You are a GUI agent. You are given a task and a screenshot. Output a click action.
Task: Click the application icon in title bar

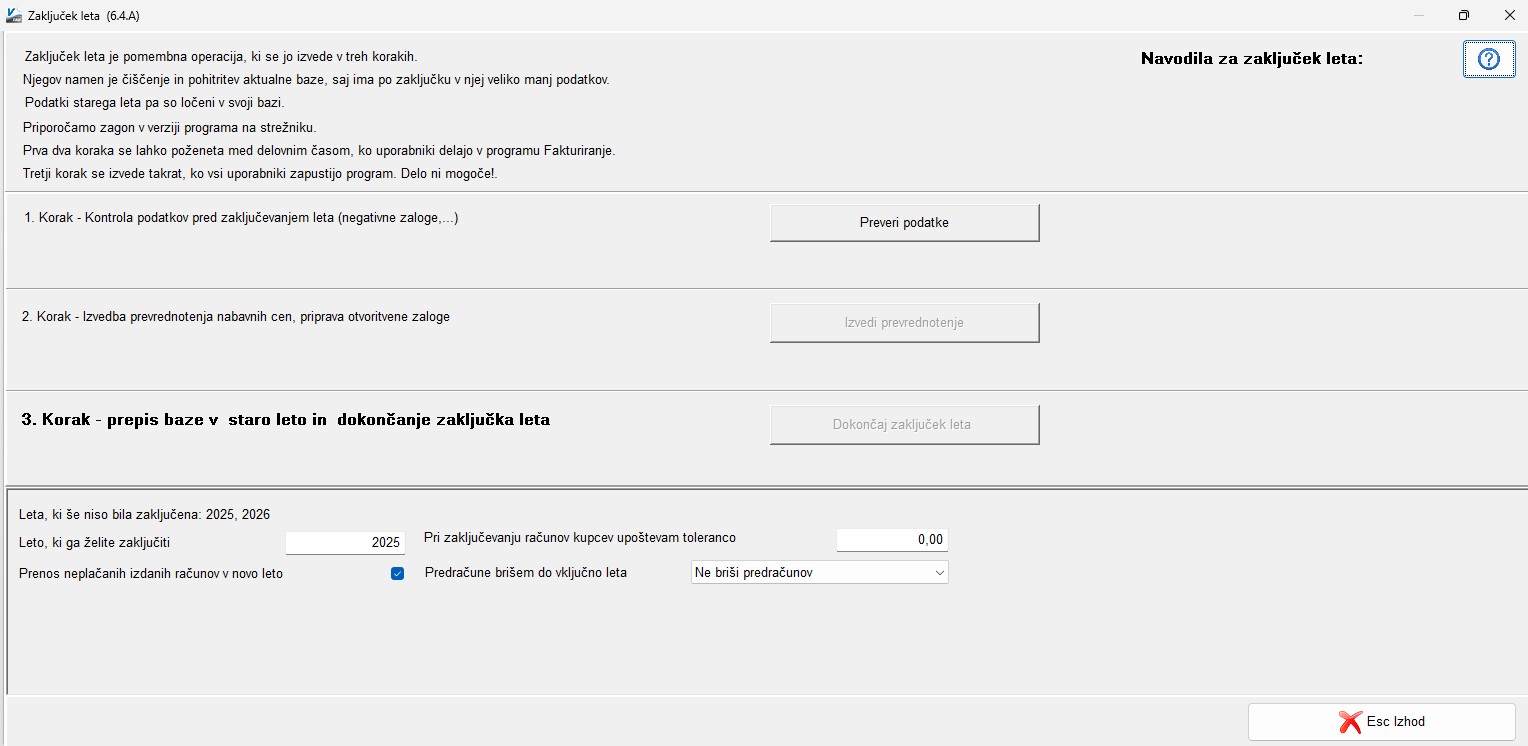click(x=14, y=15)
